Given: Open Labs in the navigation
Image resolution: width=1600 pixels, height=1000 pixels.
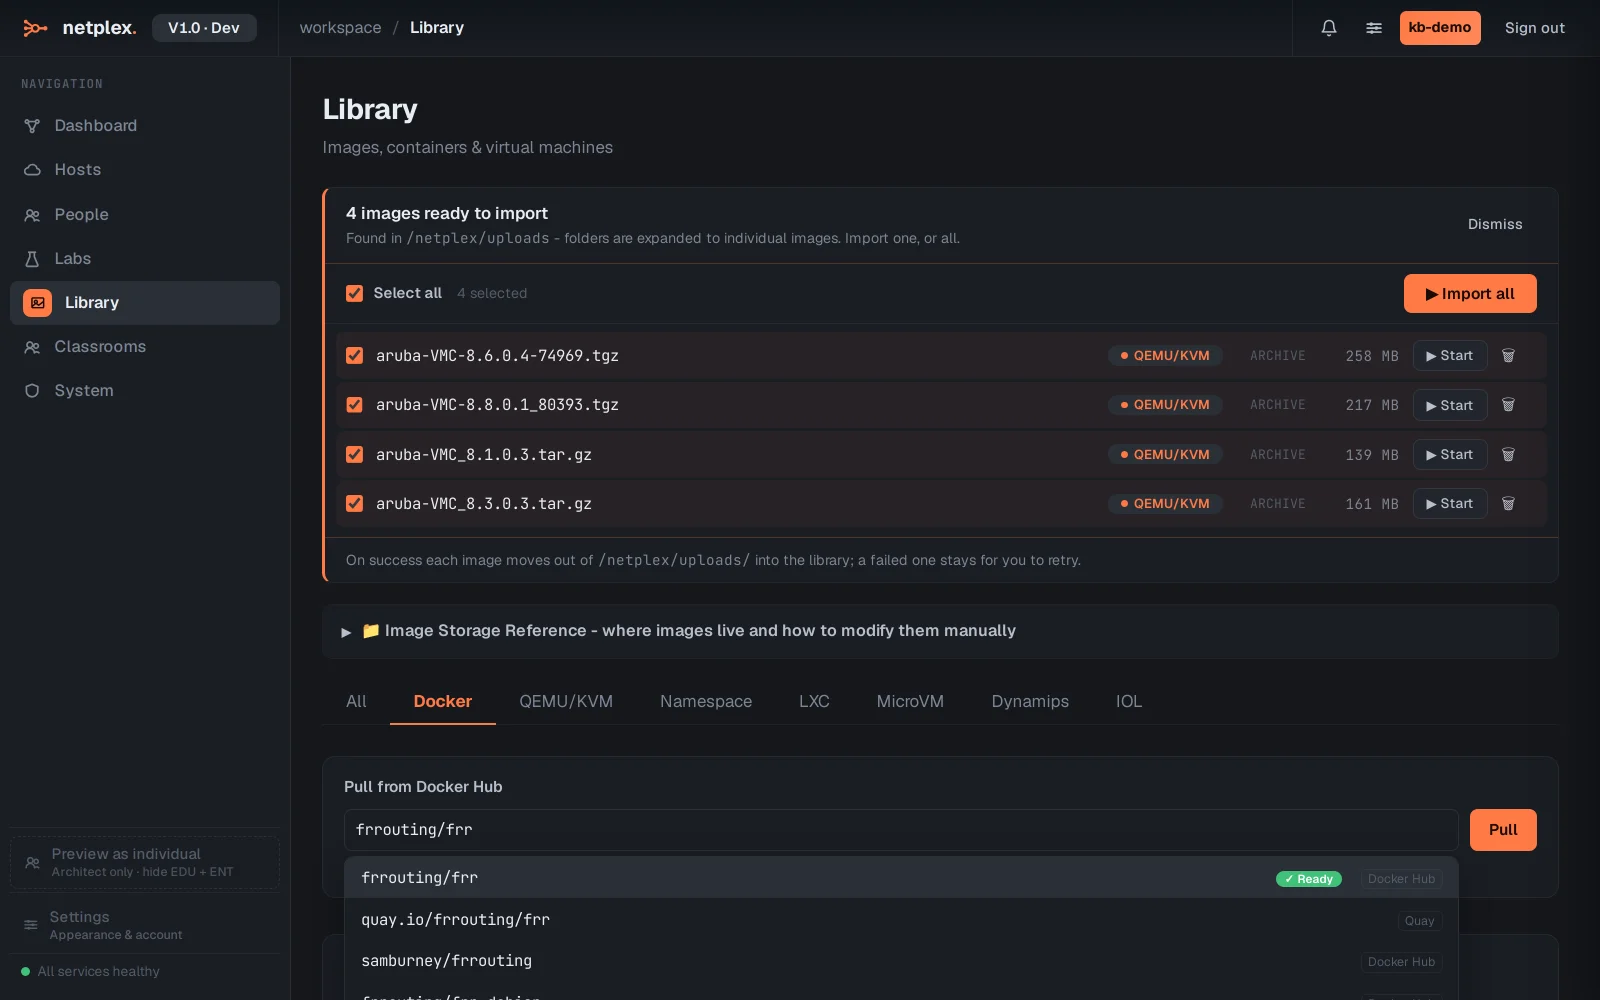Looking at the screenshot, I should pos(145,259).
